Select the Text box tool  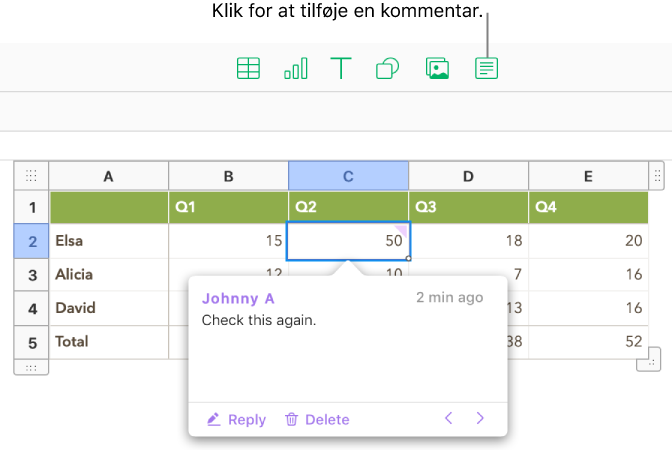pyautogui.click(x=342, y=69)
